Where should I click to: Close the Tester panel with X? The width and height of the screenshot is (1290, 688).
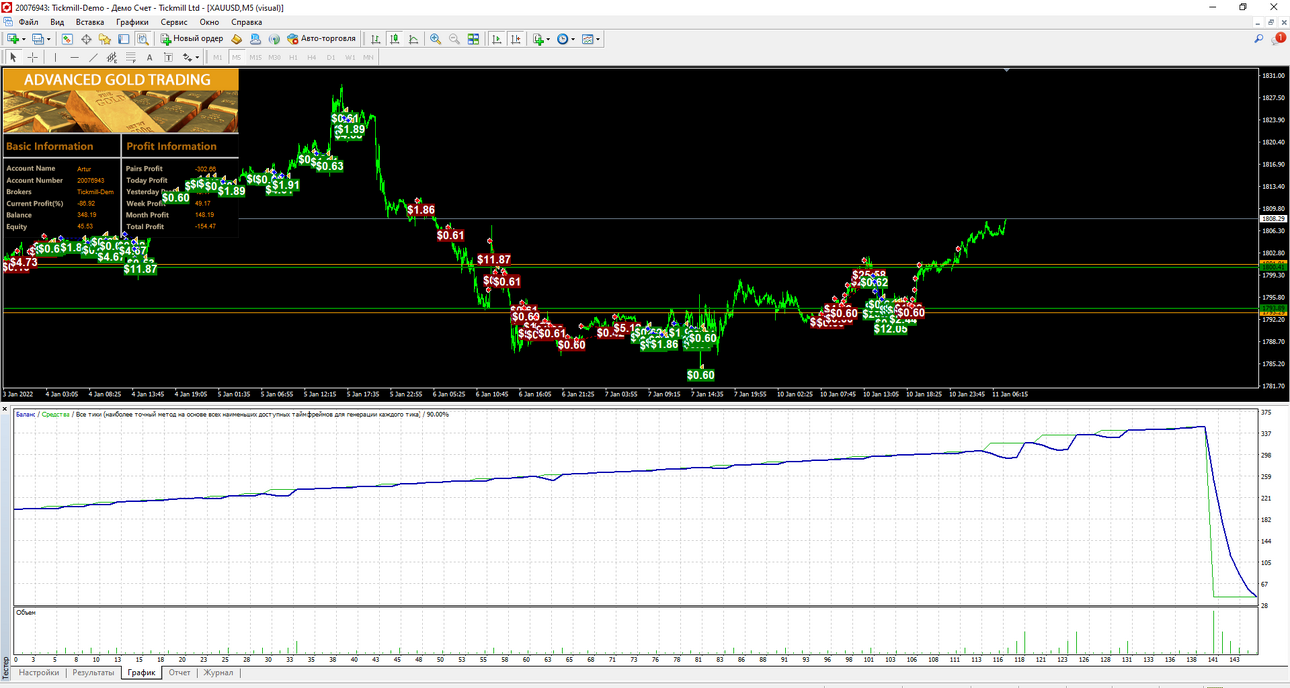click(5, 409)
